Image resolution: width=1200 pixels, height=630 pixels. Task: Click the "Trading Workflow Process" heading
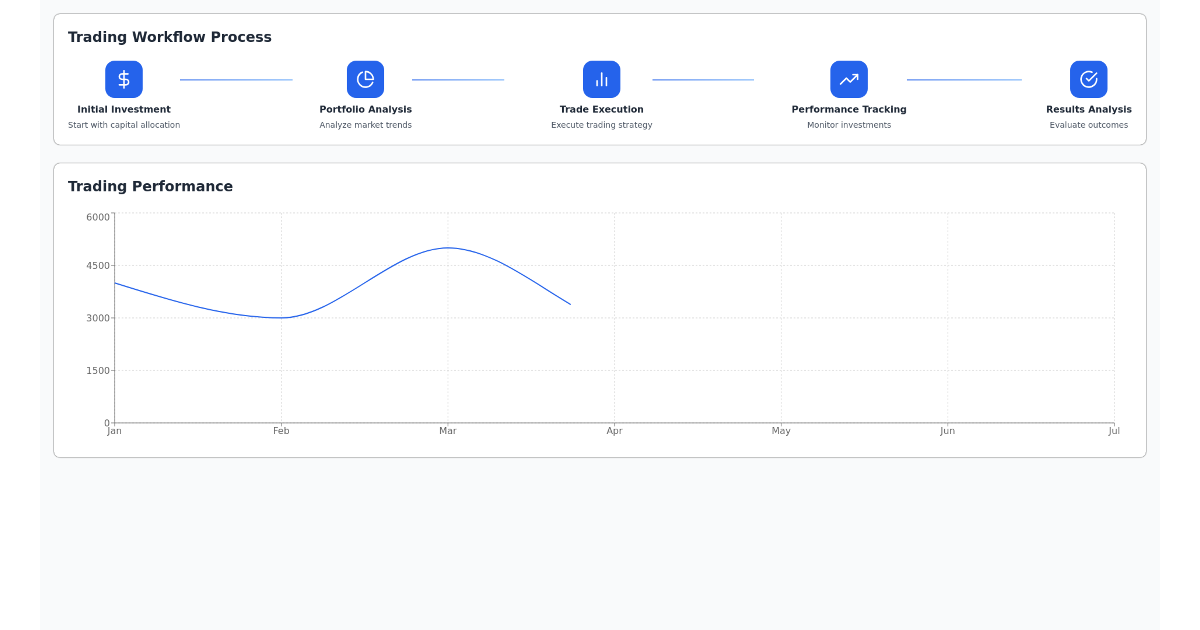click(169, 37)
